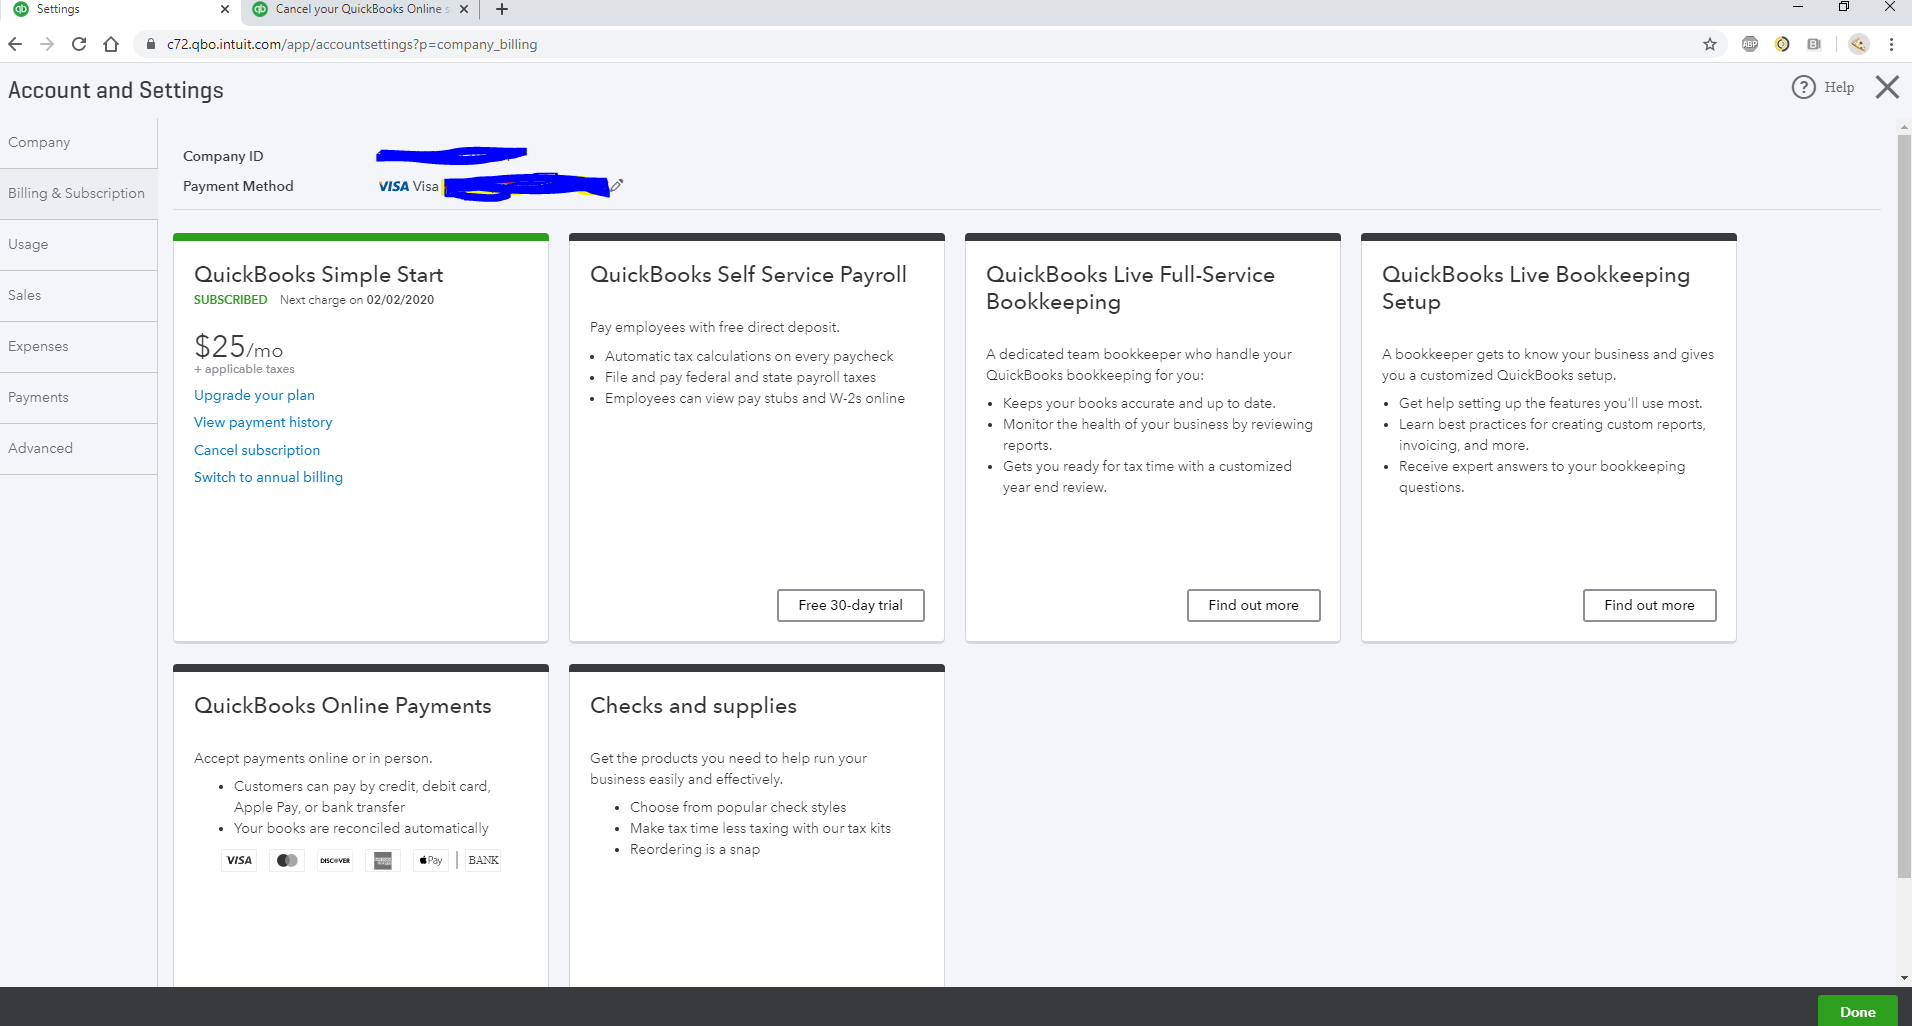Image resolution: width=1912 pixels, height=1026 pixels.
Task: Click the Upgrade your plan link
Action: pos(254,395)
